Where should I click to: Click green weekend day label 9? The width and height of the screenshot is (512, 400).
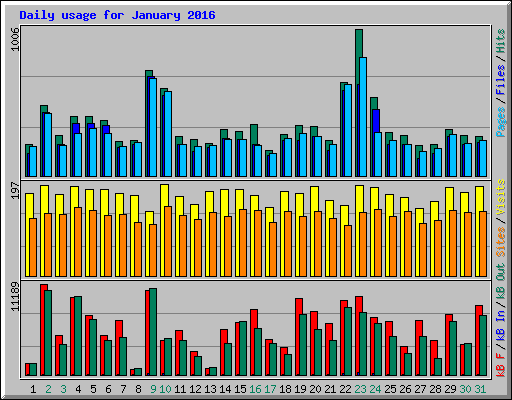click(153, 389)
